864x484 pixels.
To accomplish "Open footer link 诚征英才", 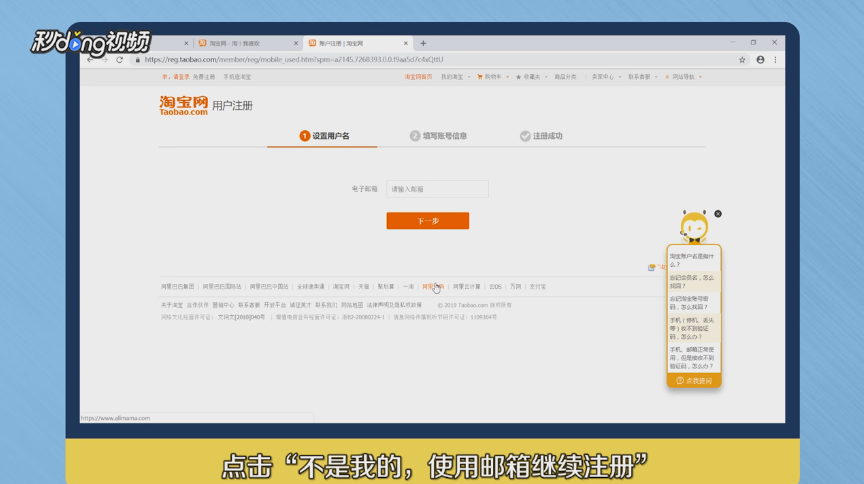I will click(300, 305).
